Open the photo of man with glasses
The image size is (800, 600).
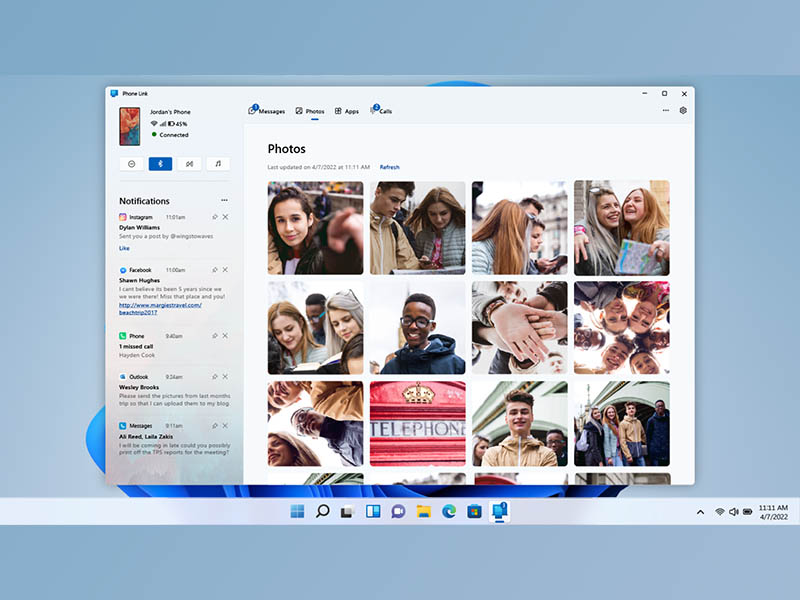coord(417,328)
